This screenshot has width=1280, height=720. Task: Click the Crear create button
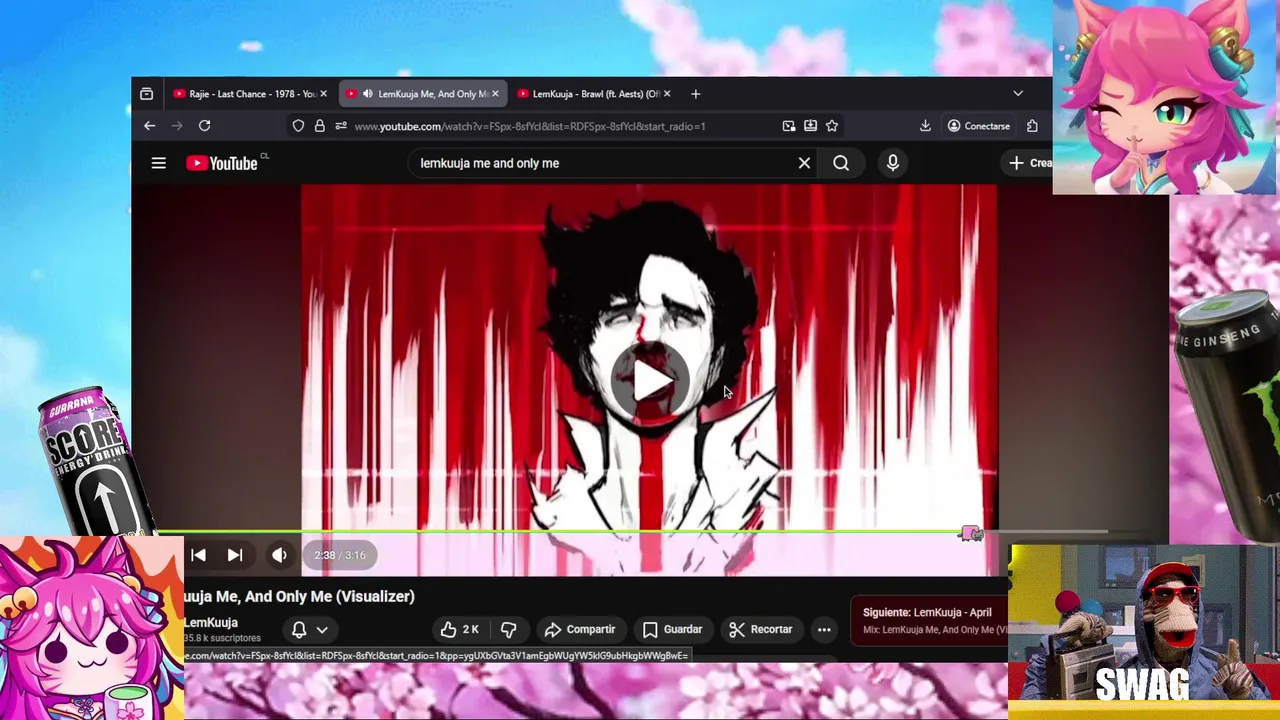point(1028,163)
